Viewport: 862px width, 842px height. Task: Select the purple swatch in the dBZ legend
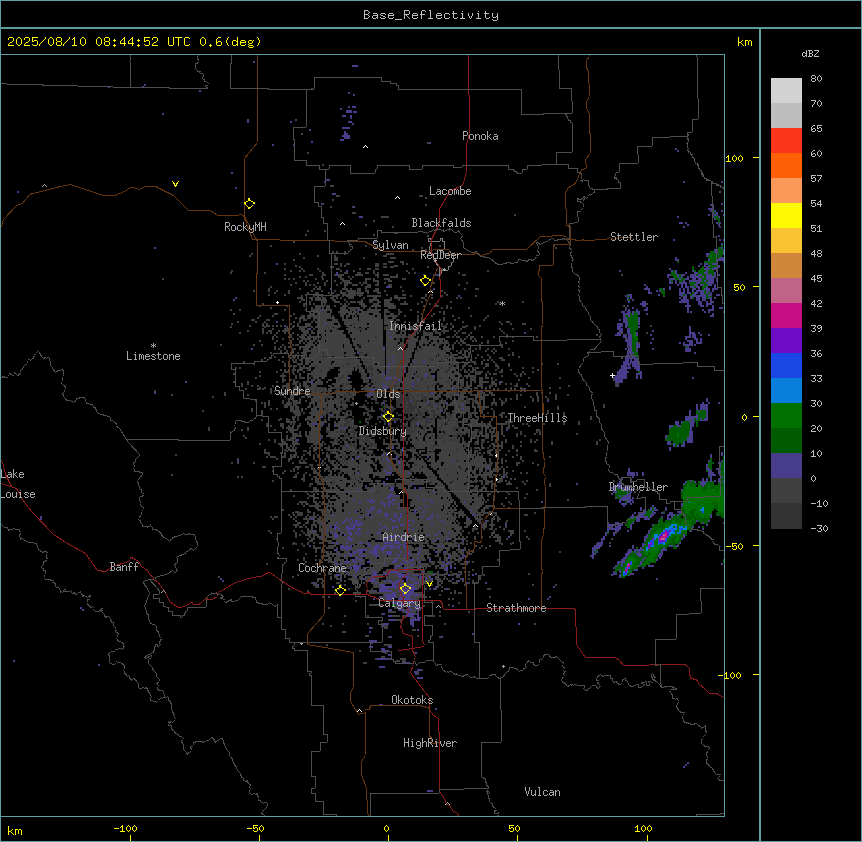click(x=786, y=340)
